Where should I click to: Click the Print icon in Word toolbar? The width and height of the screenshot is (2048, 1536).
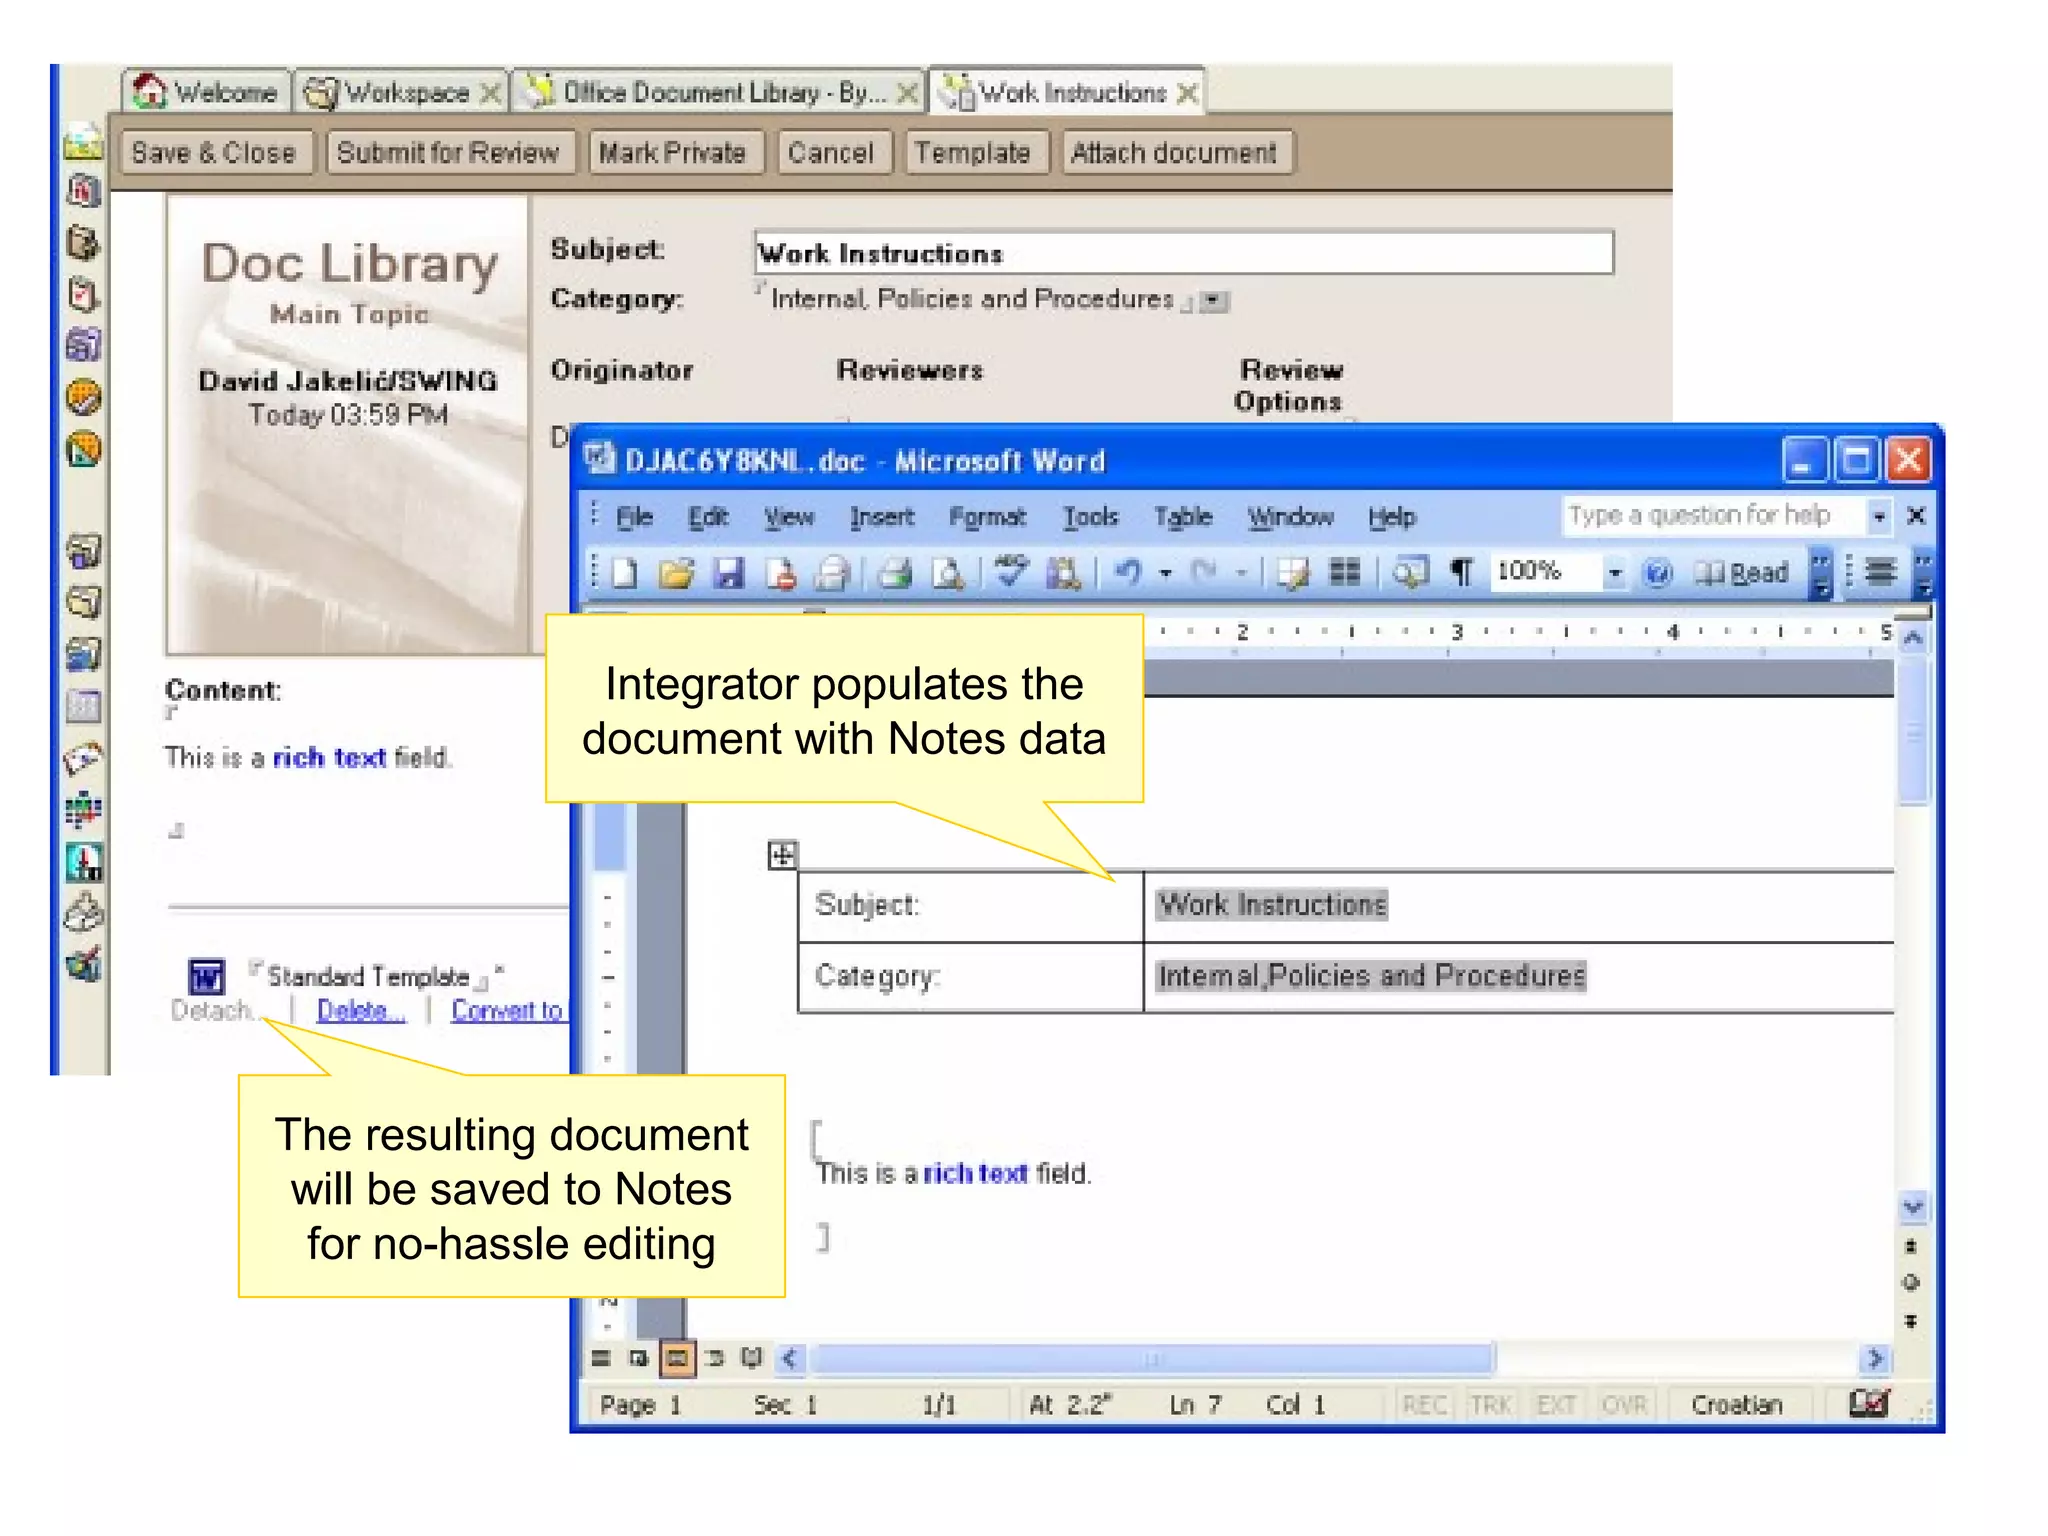pos(895,573)
